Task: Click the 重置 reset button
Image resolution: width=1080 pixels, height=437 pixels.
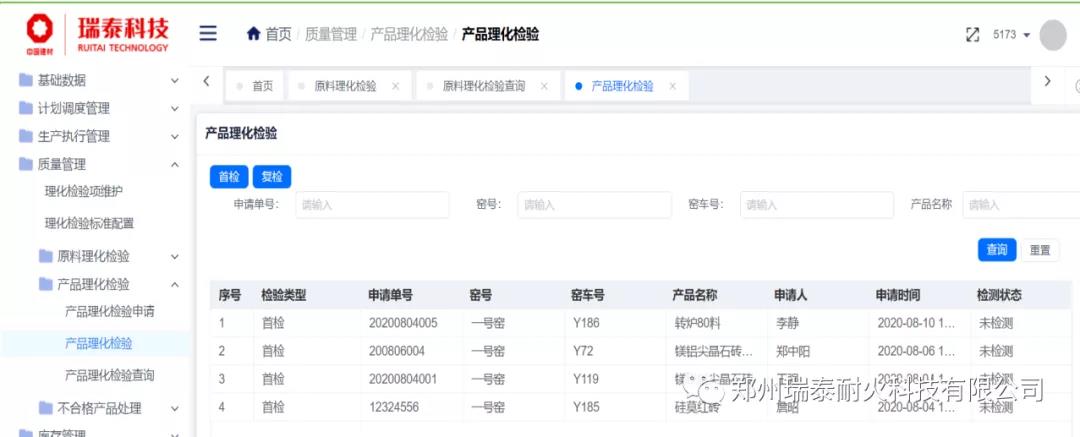Action: tap(1040, 250)
